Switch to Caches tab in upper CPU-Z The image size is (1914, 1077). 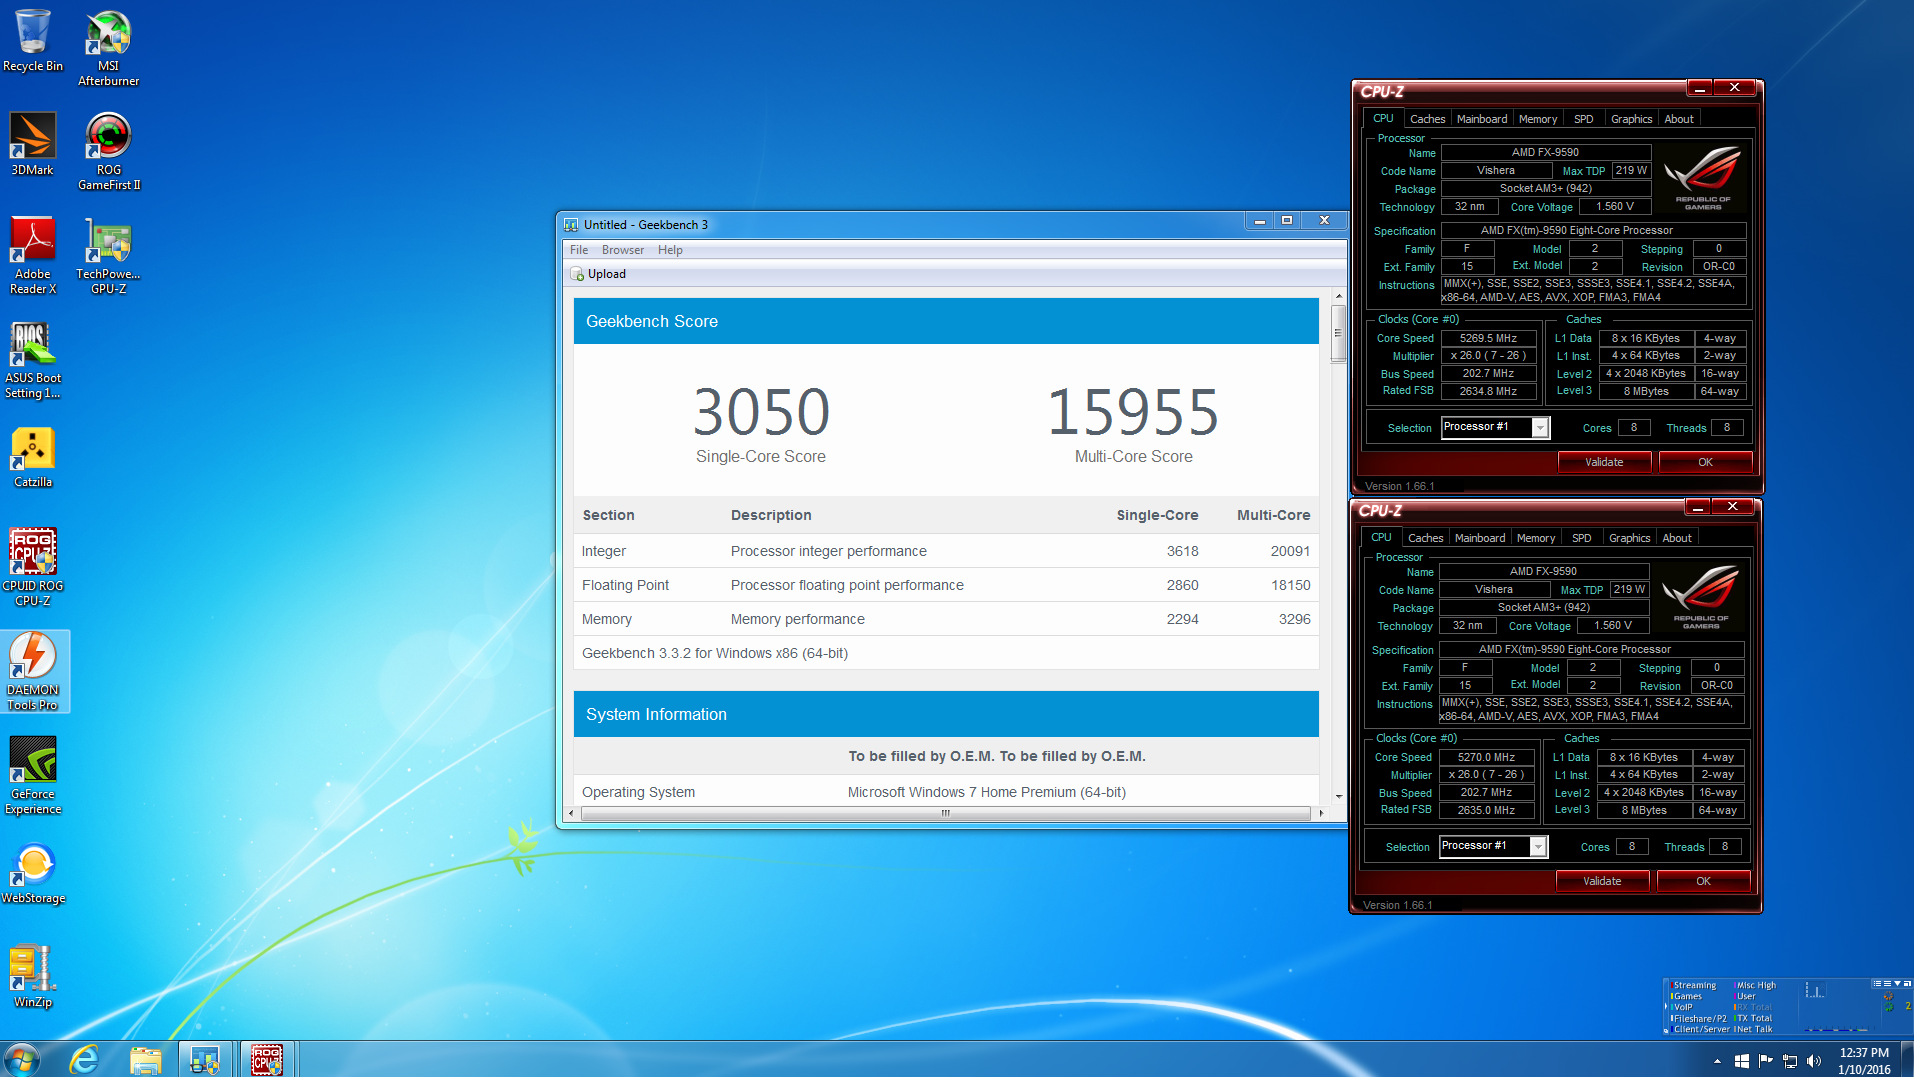point(1427,119)
